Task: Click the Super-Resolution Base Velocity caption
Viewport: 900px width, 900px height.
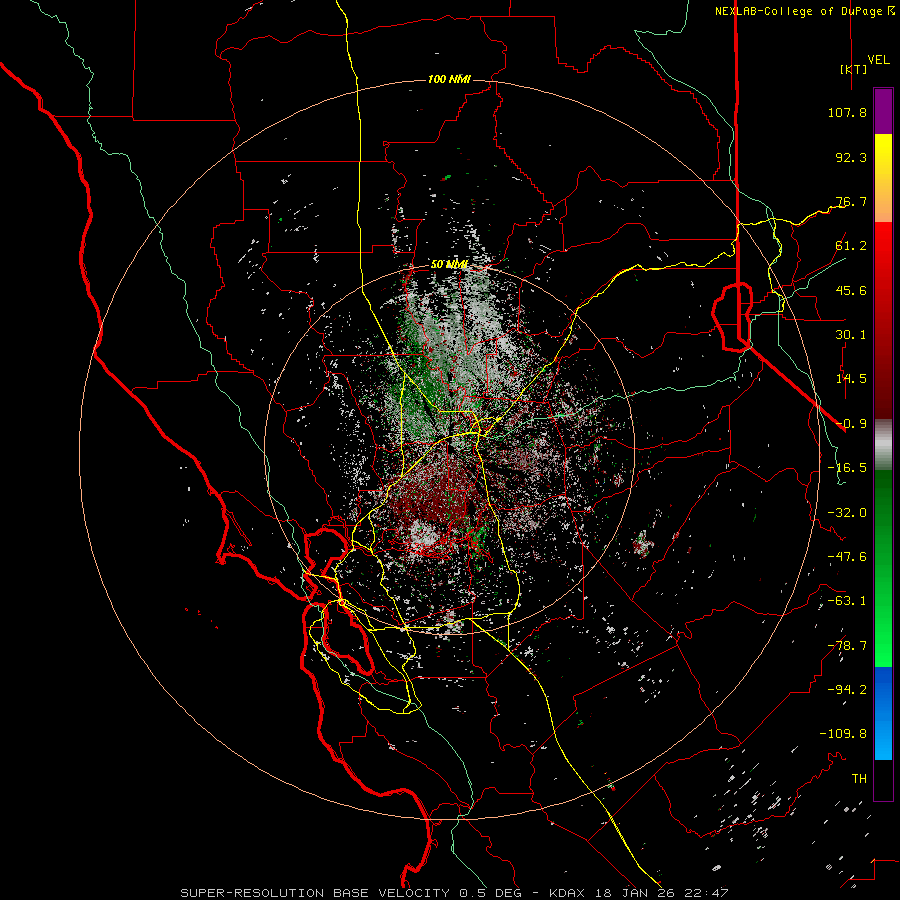Action: tap(454, 893)
